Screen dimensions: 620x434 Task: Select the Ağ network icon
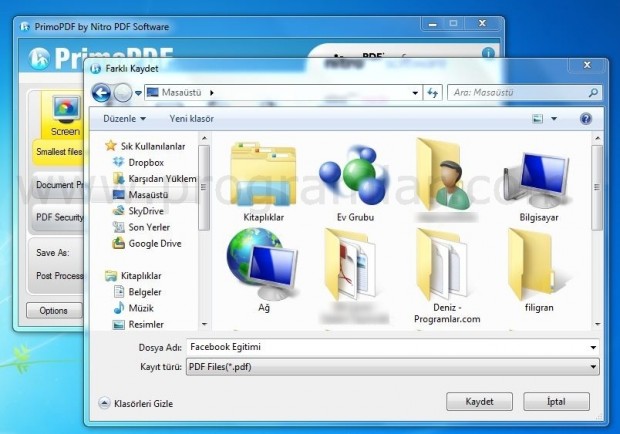point(263,271)
